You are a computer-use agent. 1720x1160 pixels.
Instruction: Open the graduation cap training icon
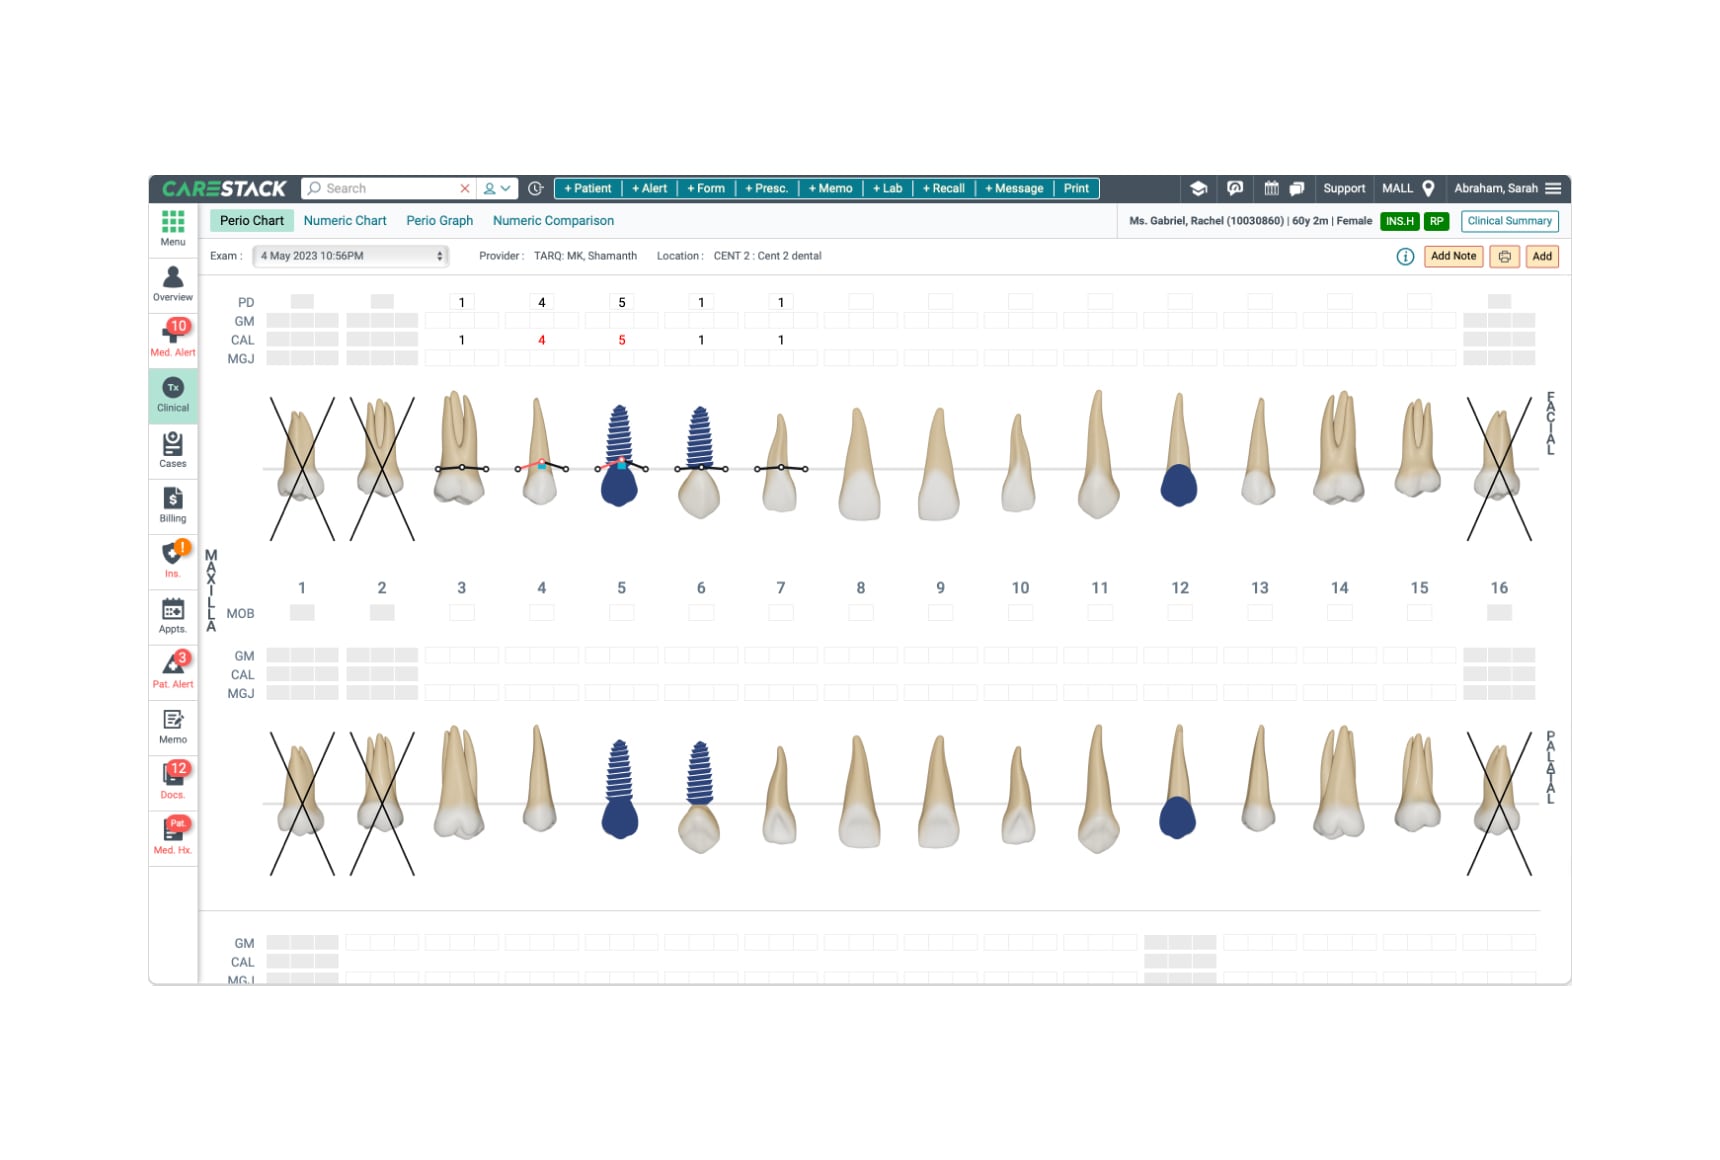1198,188
